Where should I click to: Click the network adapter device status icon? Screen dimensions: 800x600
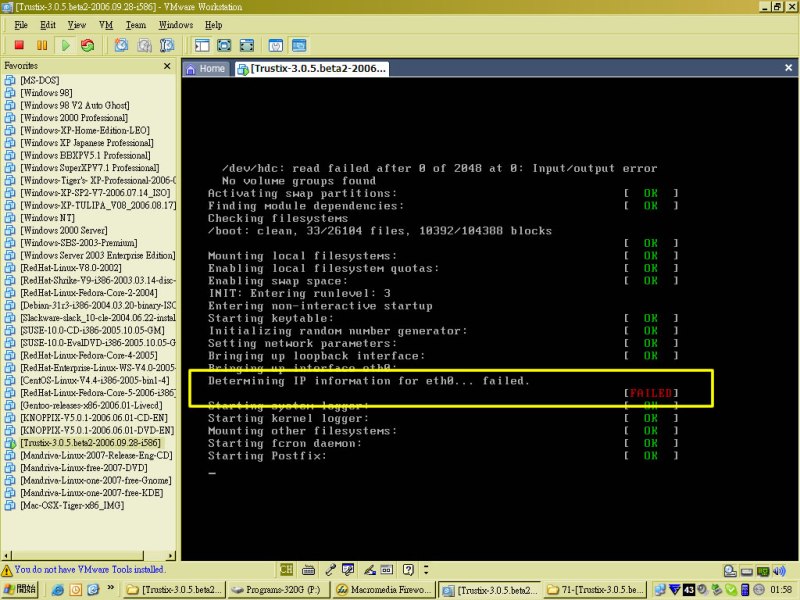pos(763,571)
